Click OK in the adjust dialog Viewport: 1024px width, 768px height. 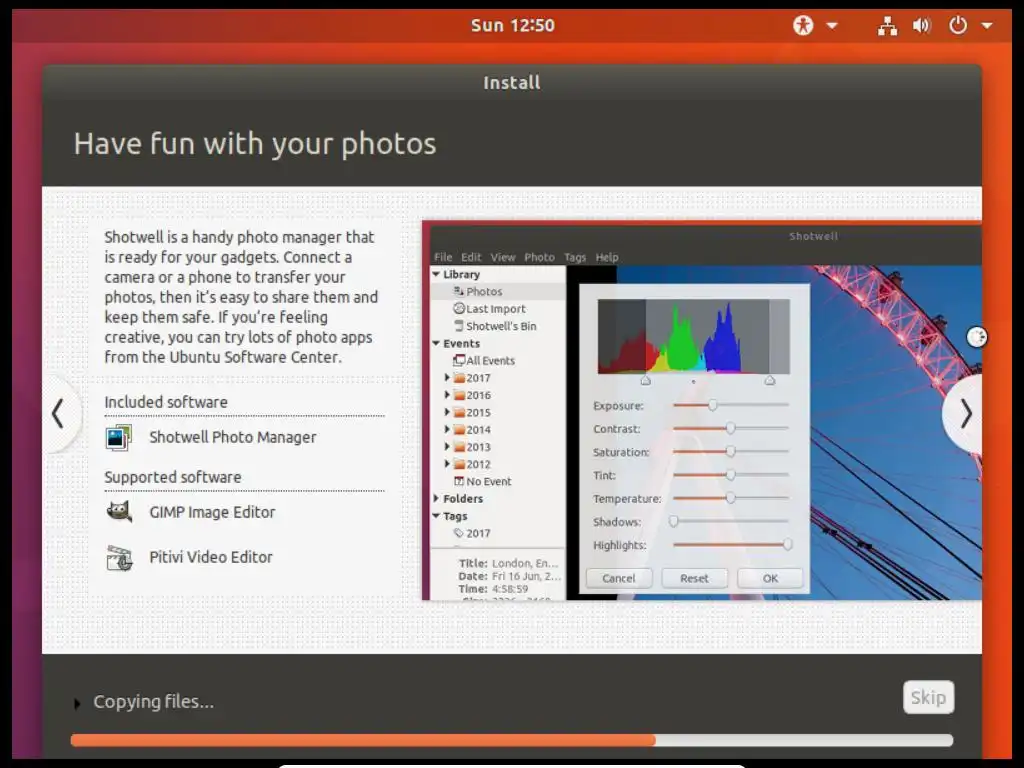(x=770, y=578)
